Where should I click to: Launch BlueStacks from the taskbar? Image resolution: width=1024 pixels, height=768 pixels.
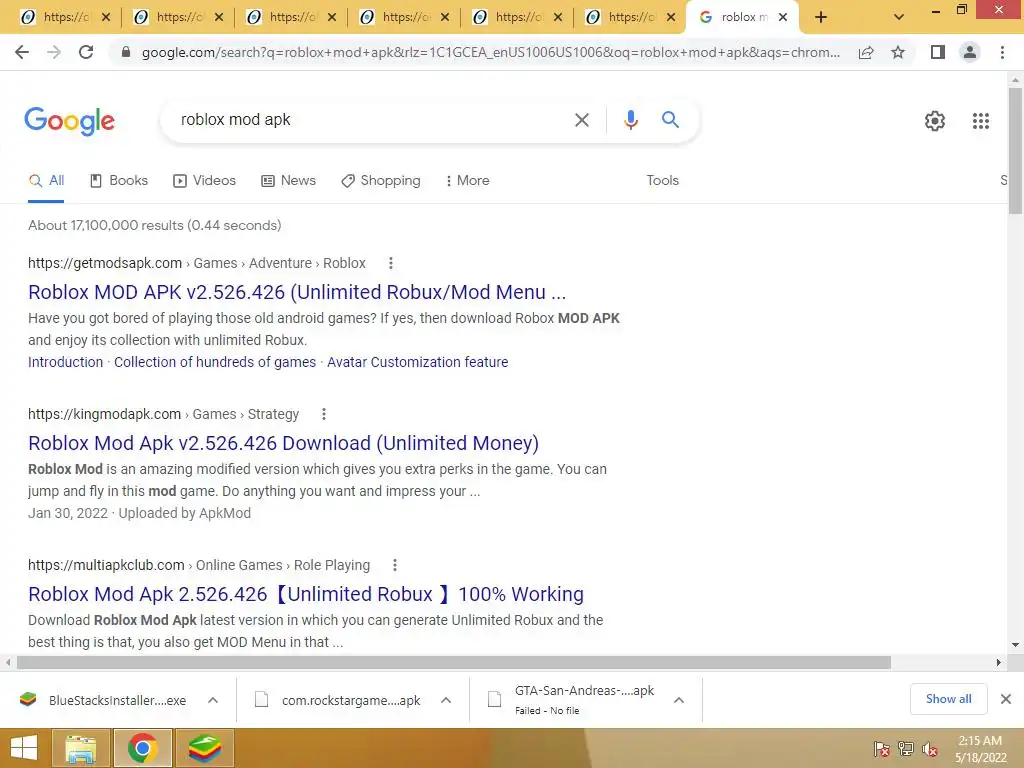(x=204, y=748)
